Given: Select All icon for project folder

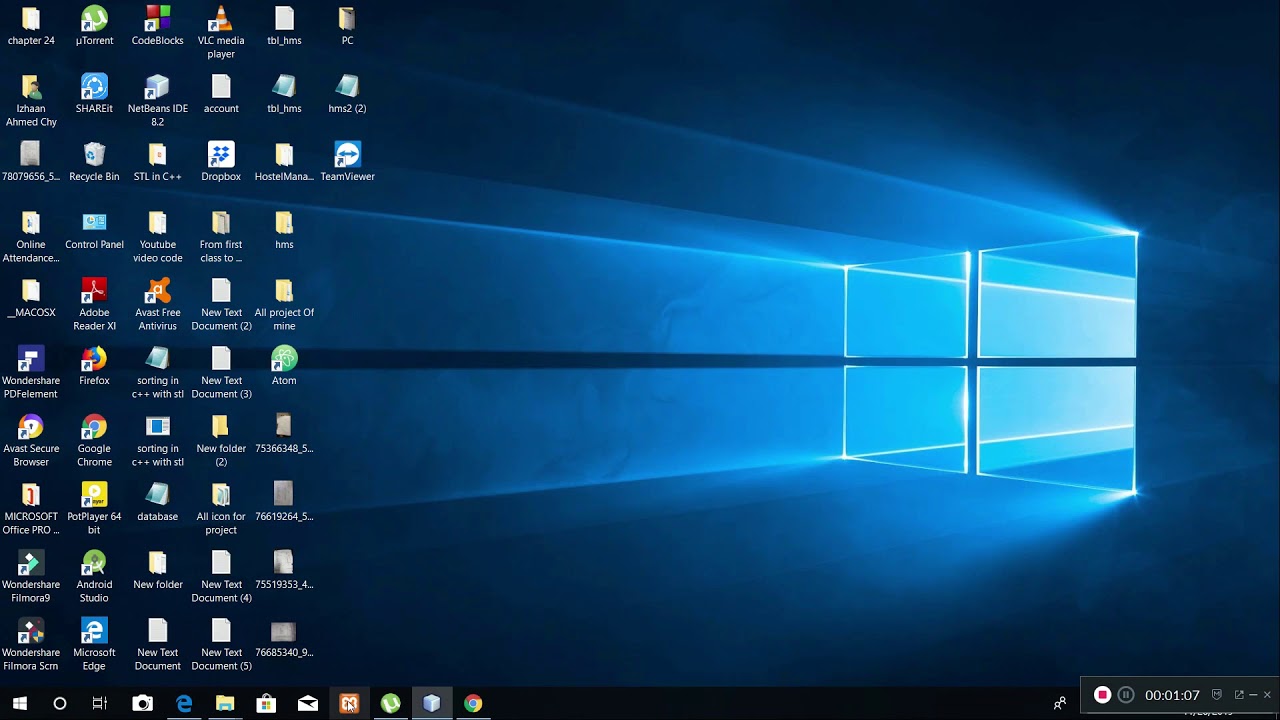Looking at the screenshot, I should point(221,508).
